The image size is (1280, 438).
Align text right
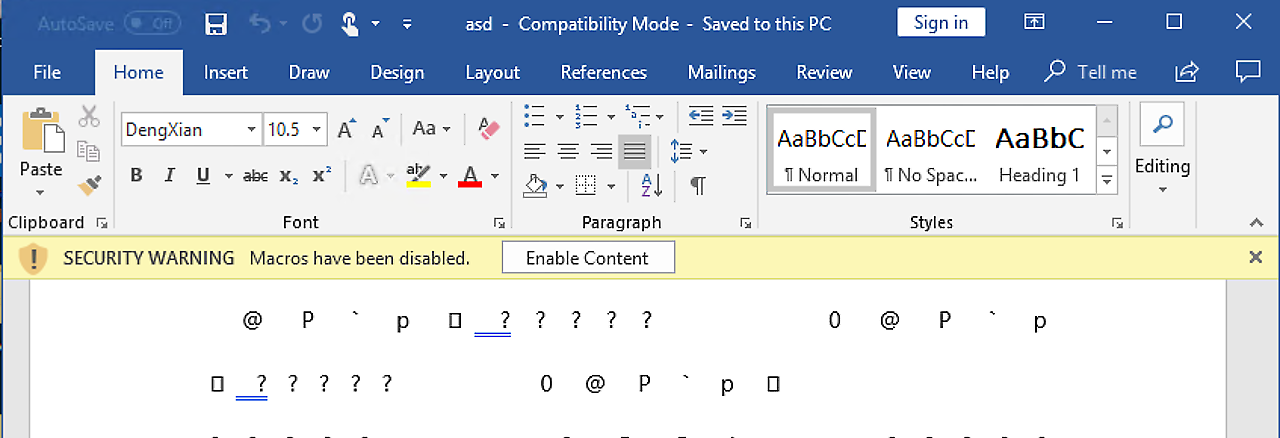click(x=601, y=151)
